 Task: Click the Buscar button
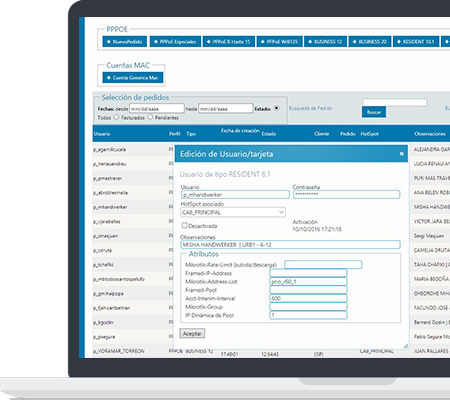374,112
